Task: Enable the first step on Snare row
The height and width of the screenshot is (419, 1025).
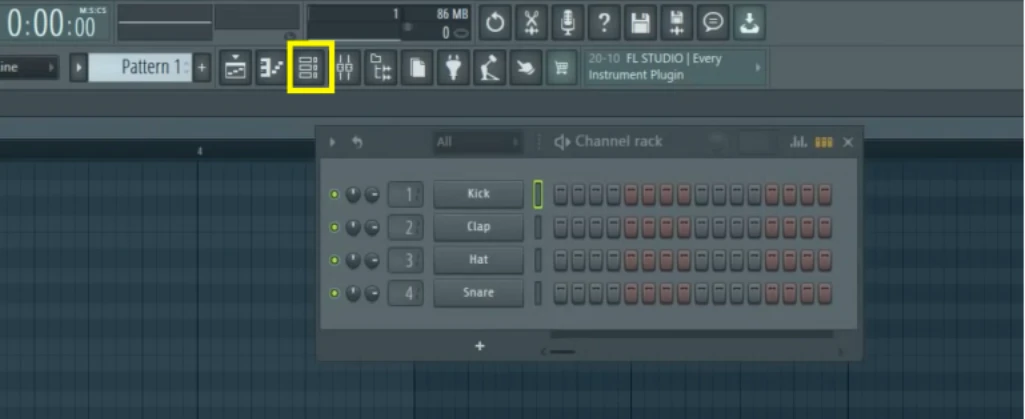Action: pyautogui.click(x=561, y=293)
